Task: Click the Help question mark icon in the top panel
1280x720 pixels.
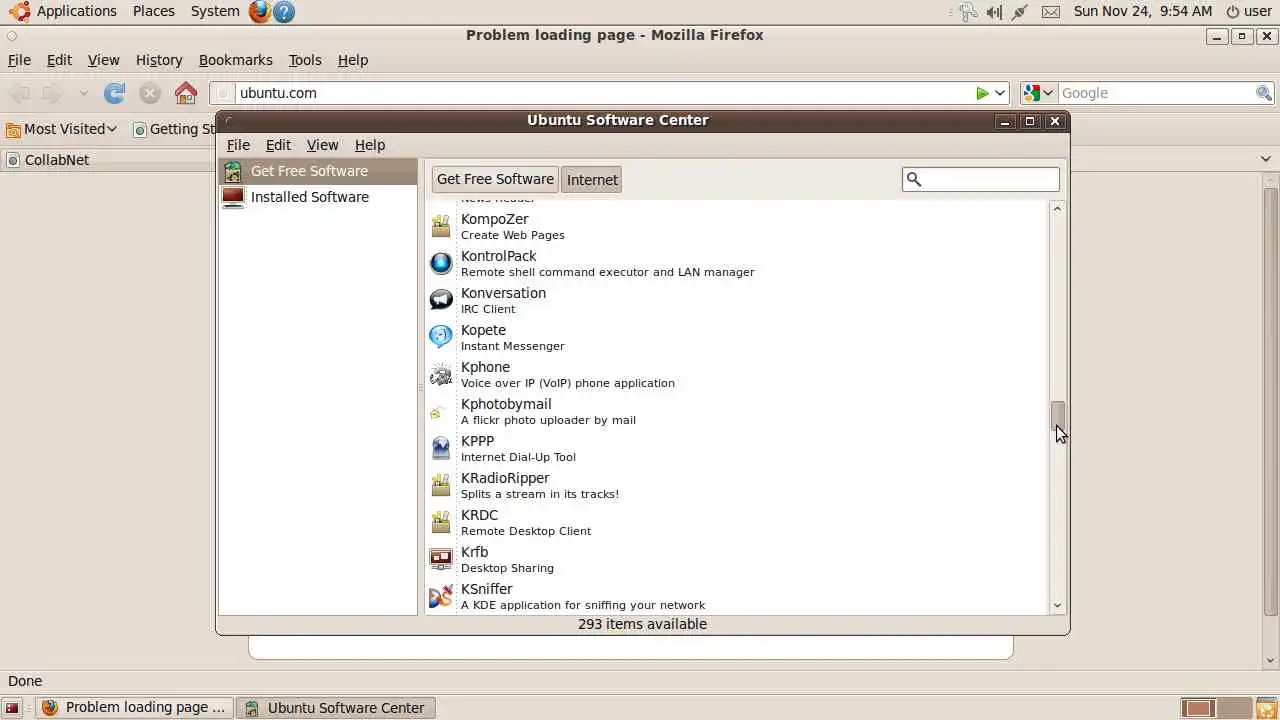Action: [x=284, y=11]
